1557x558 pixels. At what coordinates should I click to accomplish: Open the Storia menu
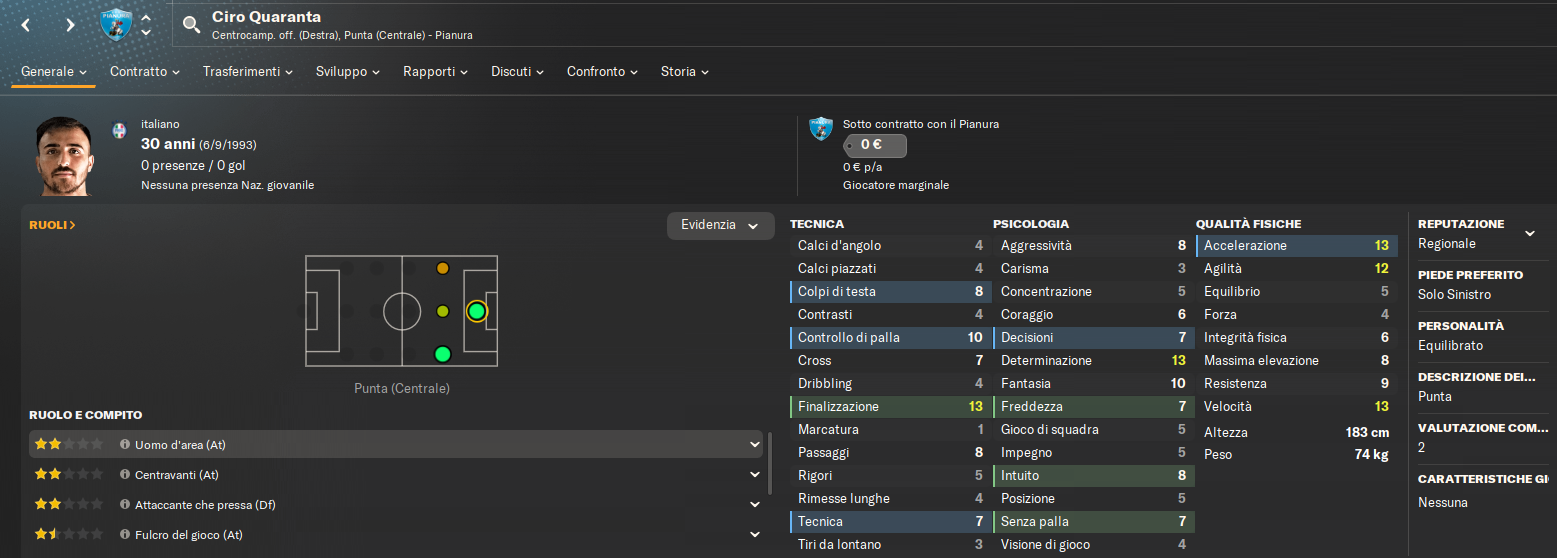point(685,72)
